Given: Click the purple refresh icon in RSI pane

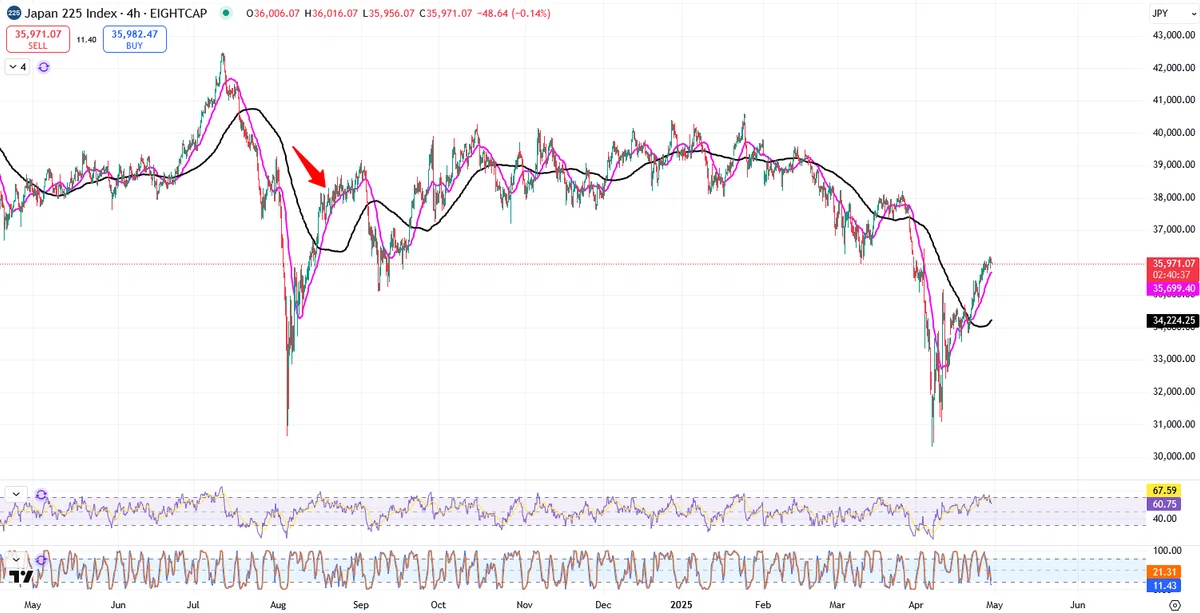Looking at the screenshot, I should click(x=41, y=494).
